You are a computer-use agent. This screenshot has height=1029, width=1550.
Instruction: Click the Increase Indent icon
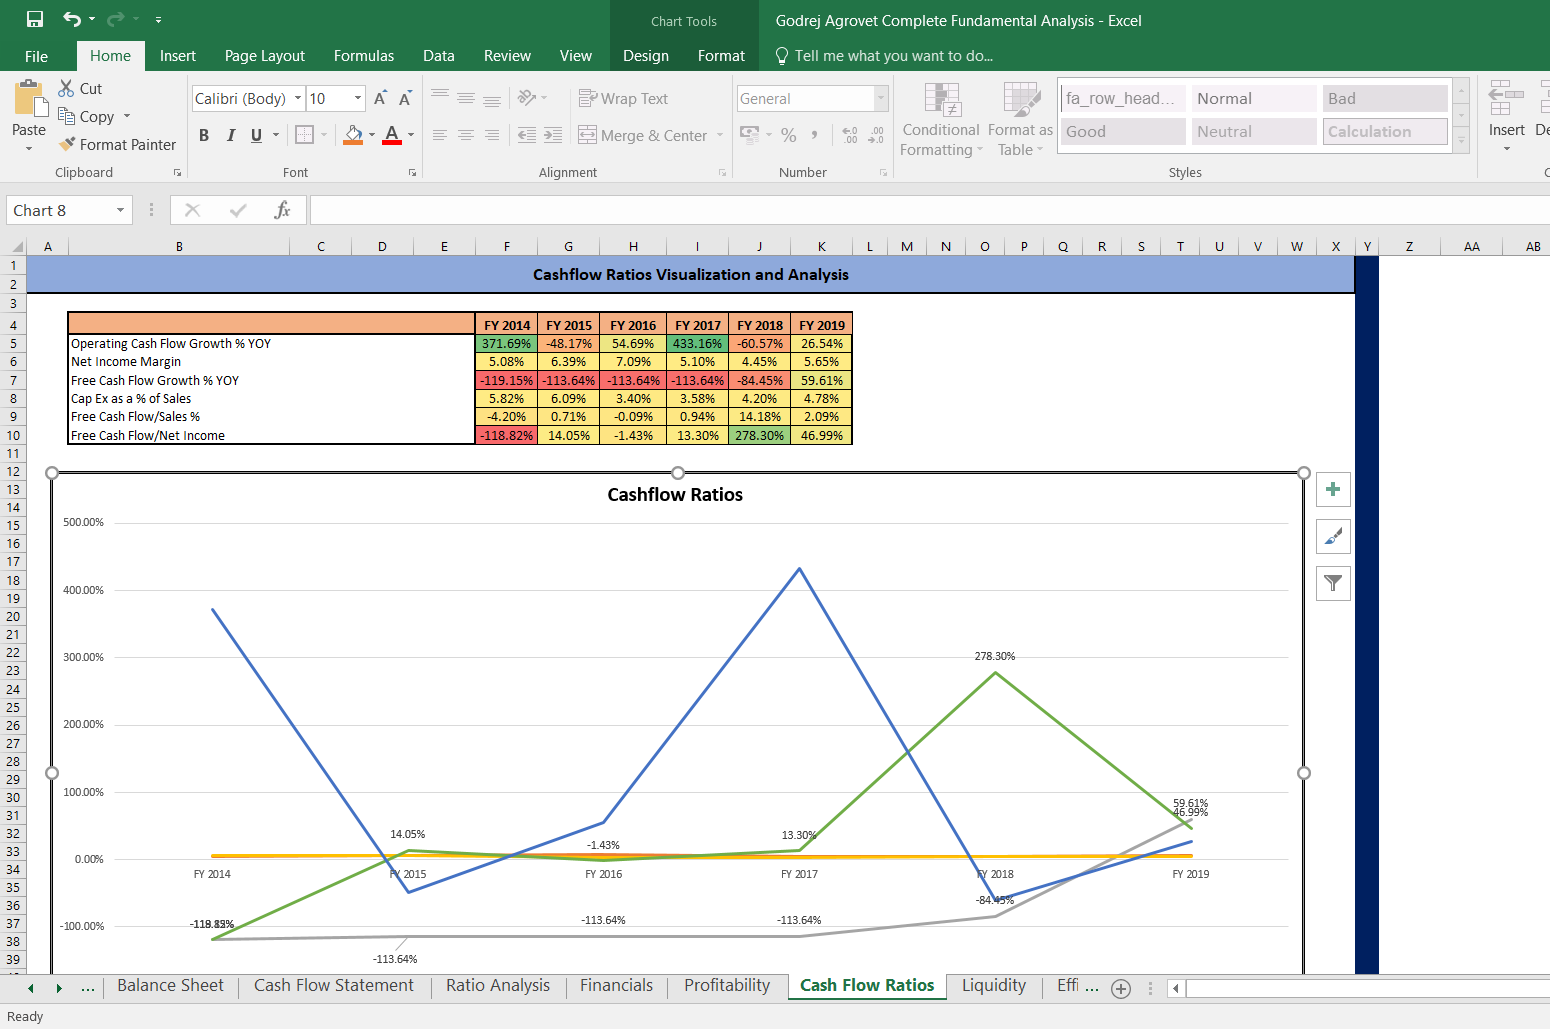[x=553, y=135]
